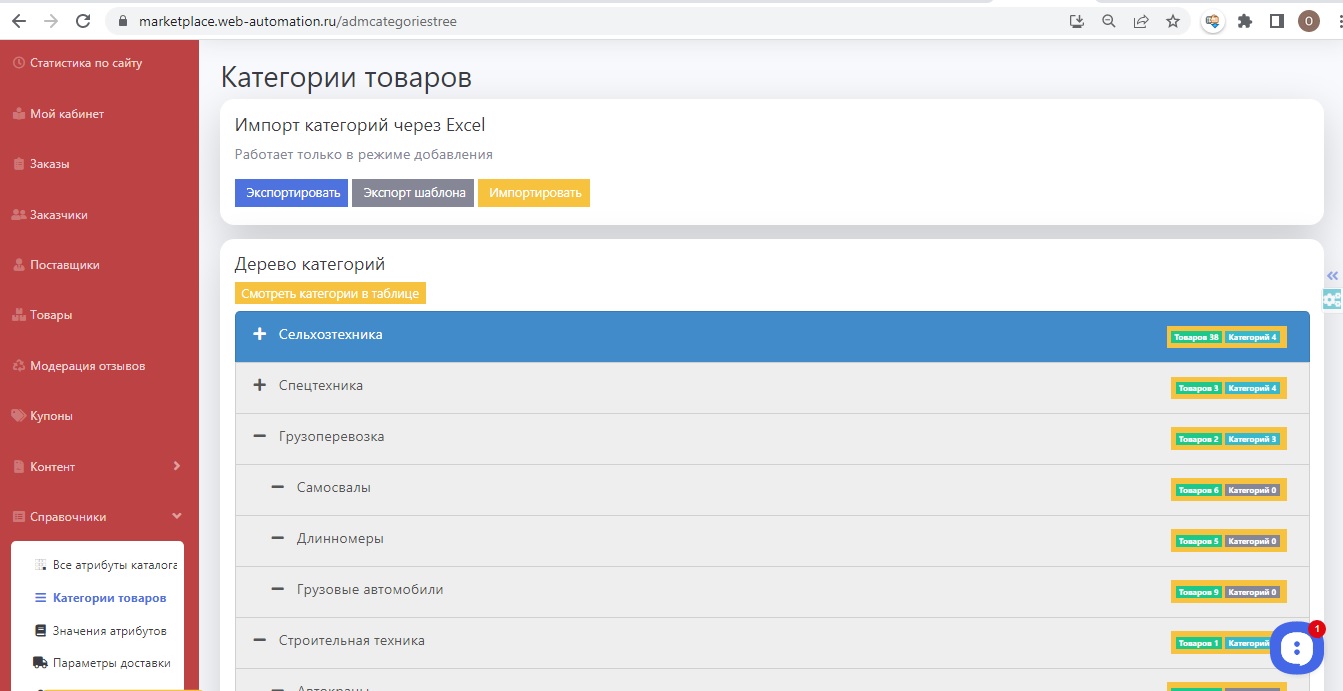Expand the Спецтехника category with plus
Image resolution: width=1343 pixels, height=691 pixels.
pos(260,386)
